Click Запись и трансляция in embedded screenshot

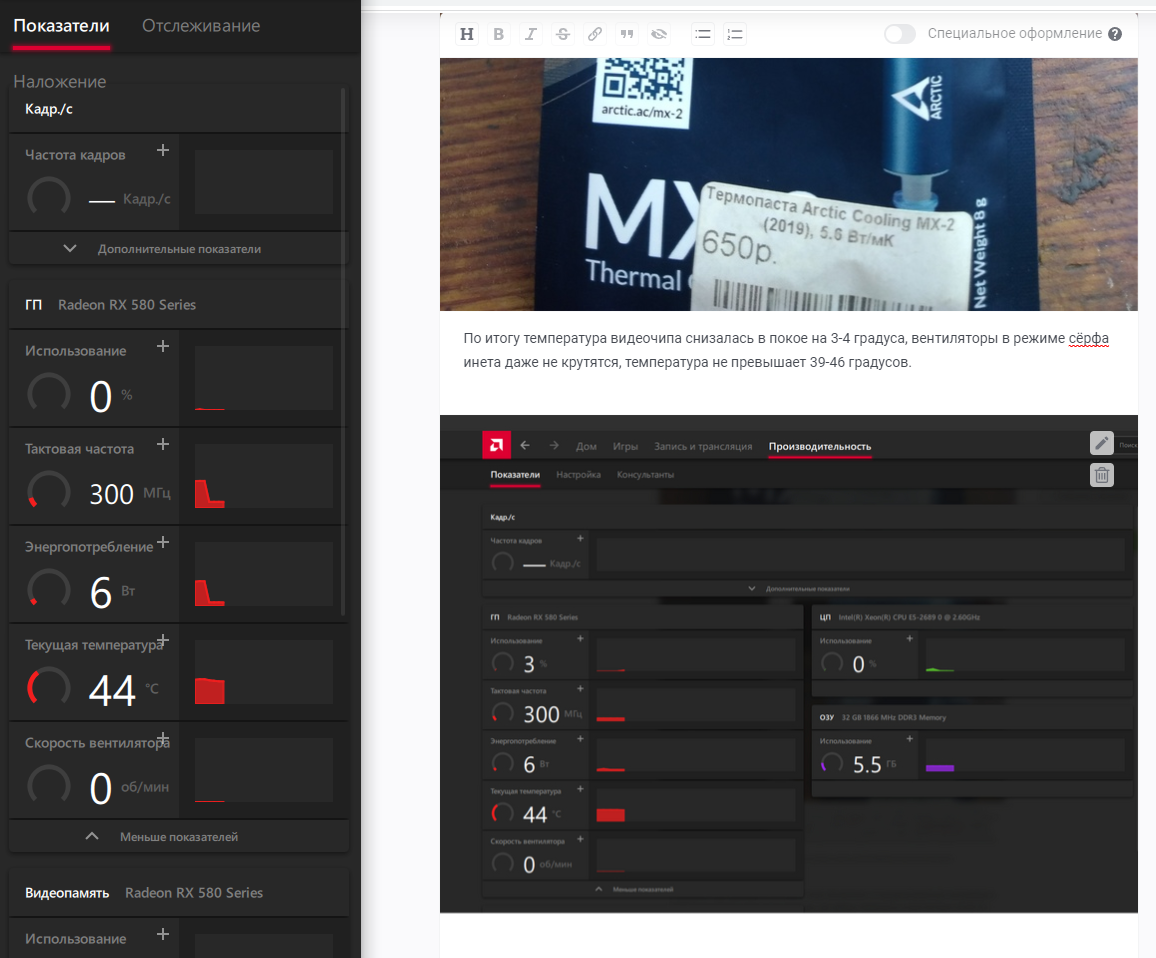click(x=703, y=446)
